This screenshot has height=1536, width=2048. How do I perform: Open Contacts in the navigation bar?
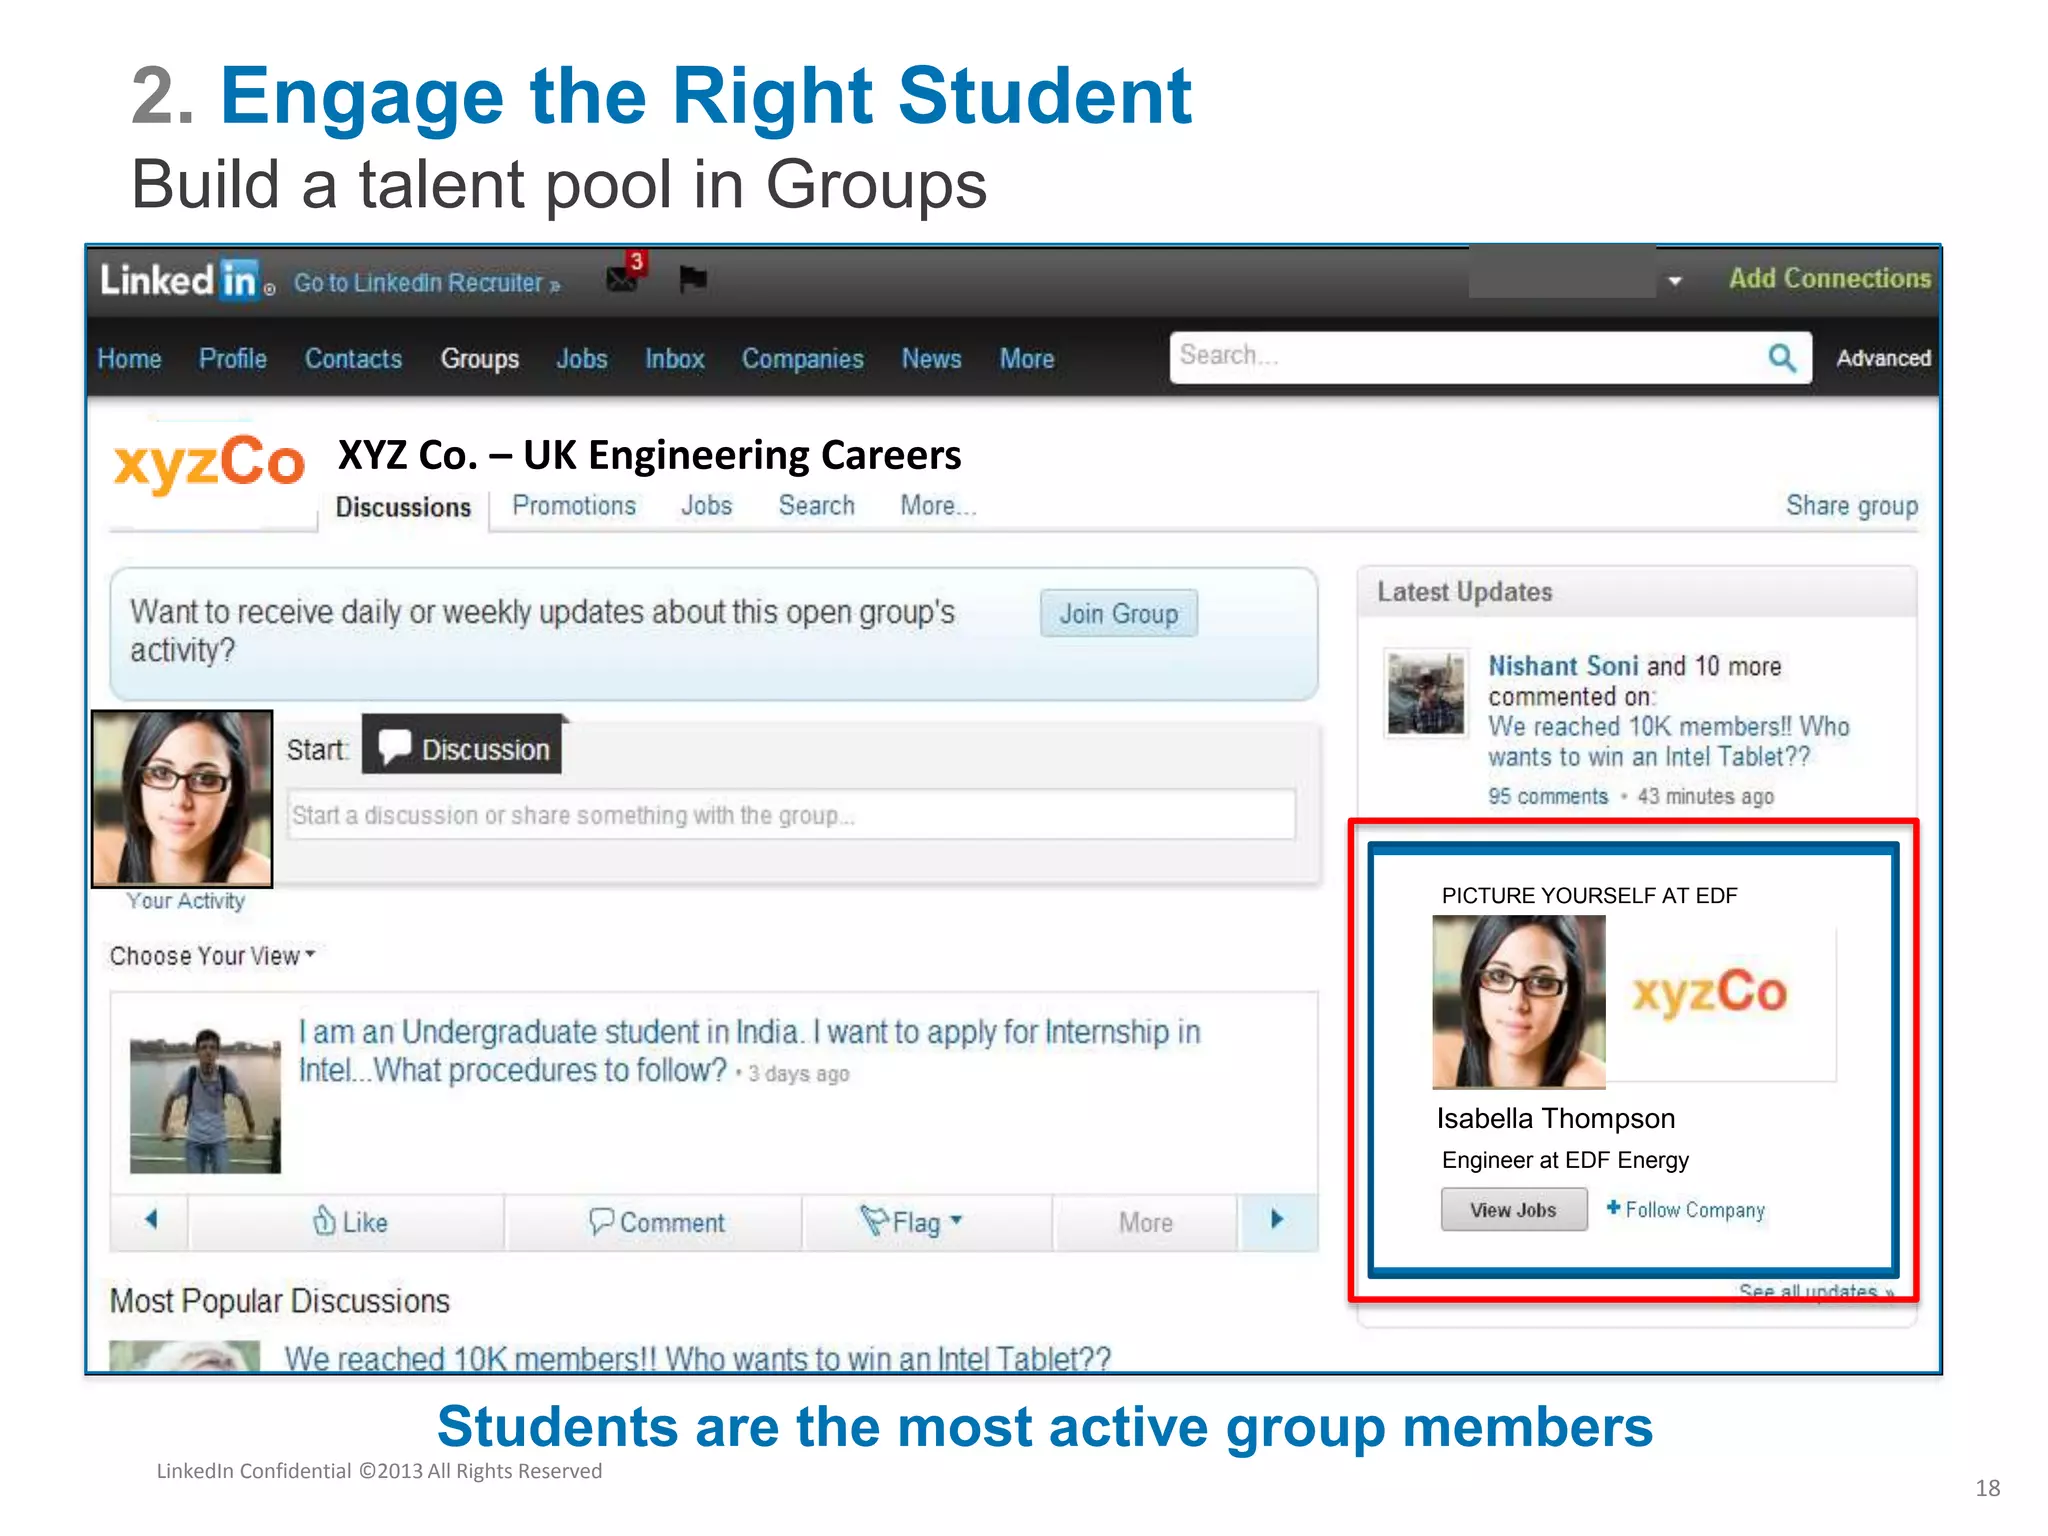[353, 359]
